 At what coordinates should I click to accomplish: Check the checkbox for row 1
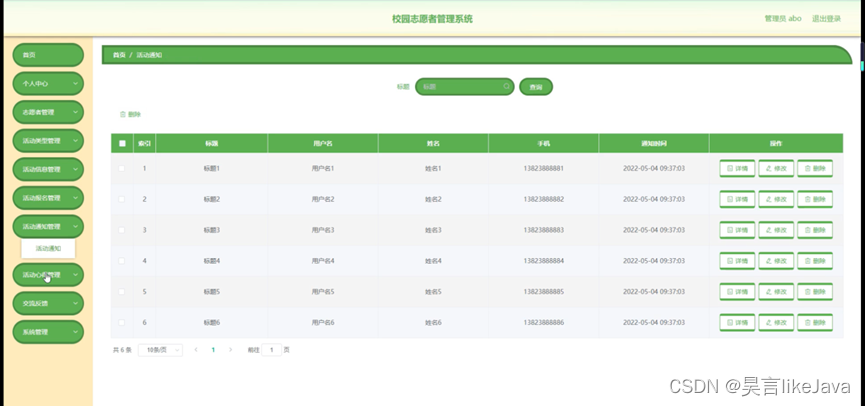(121, 168)
